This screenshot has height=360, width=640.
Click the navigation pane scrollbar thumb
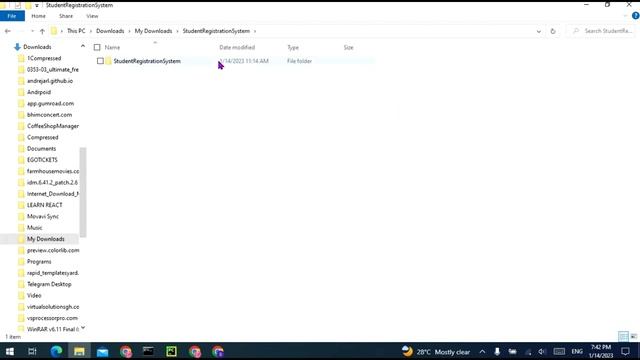[83, 192]
